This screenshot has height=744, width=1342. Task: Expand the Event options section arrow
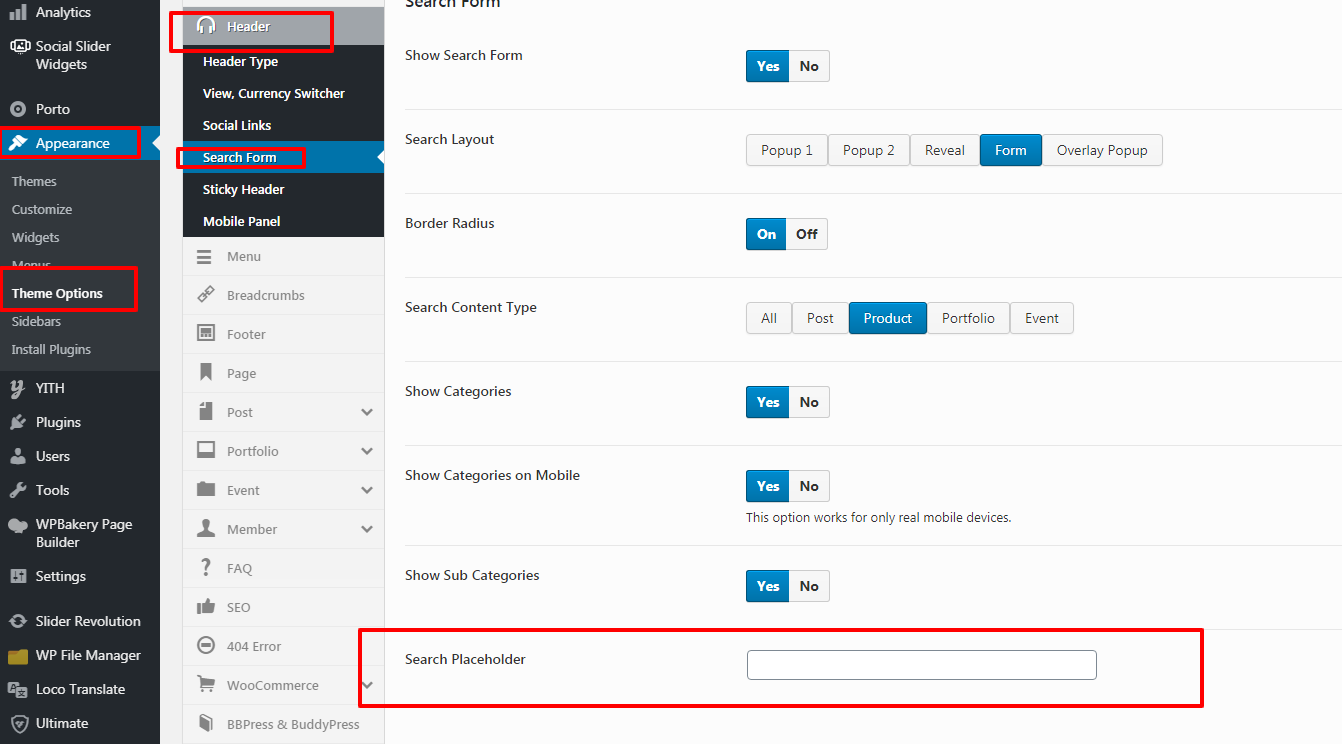[x=367, y=490]
